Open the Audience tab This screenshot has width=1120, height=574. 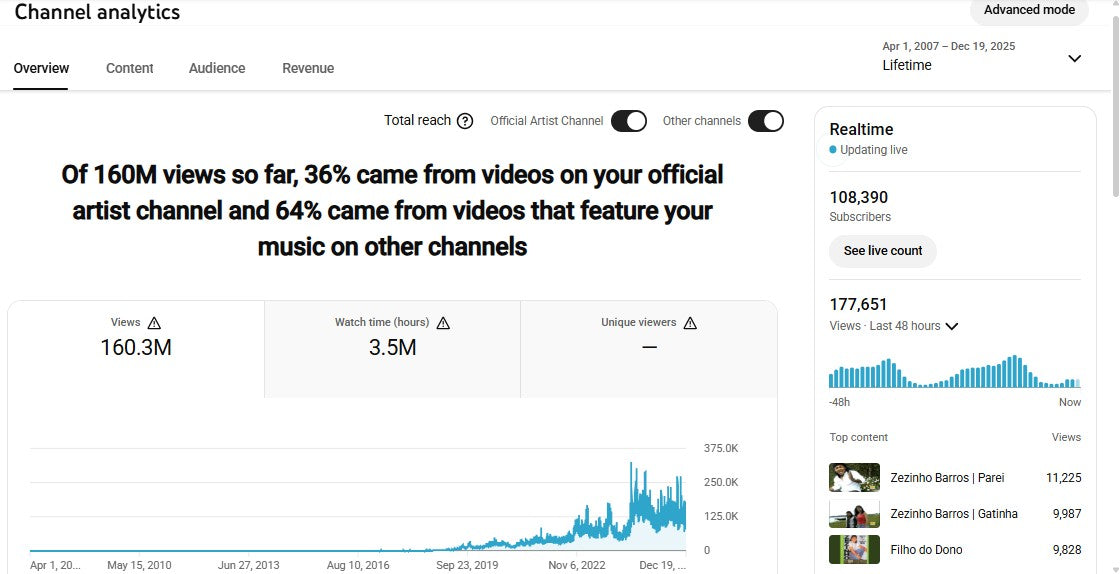[217, 68]
